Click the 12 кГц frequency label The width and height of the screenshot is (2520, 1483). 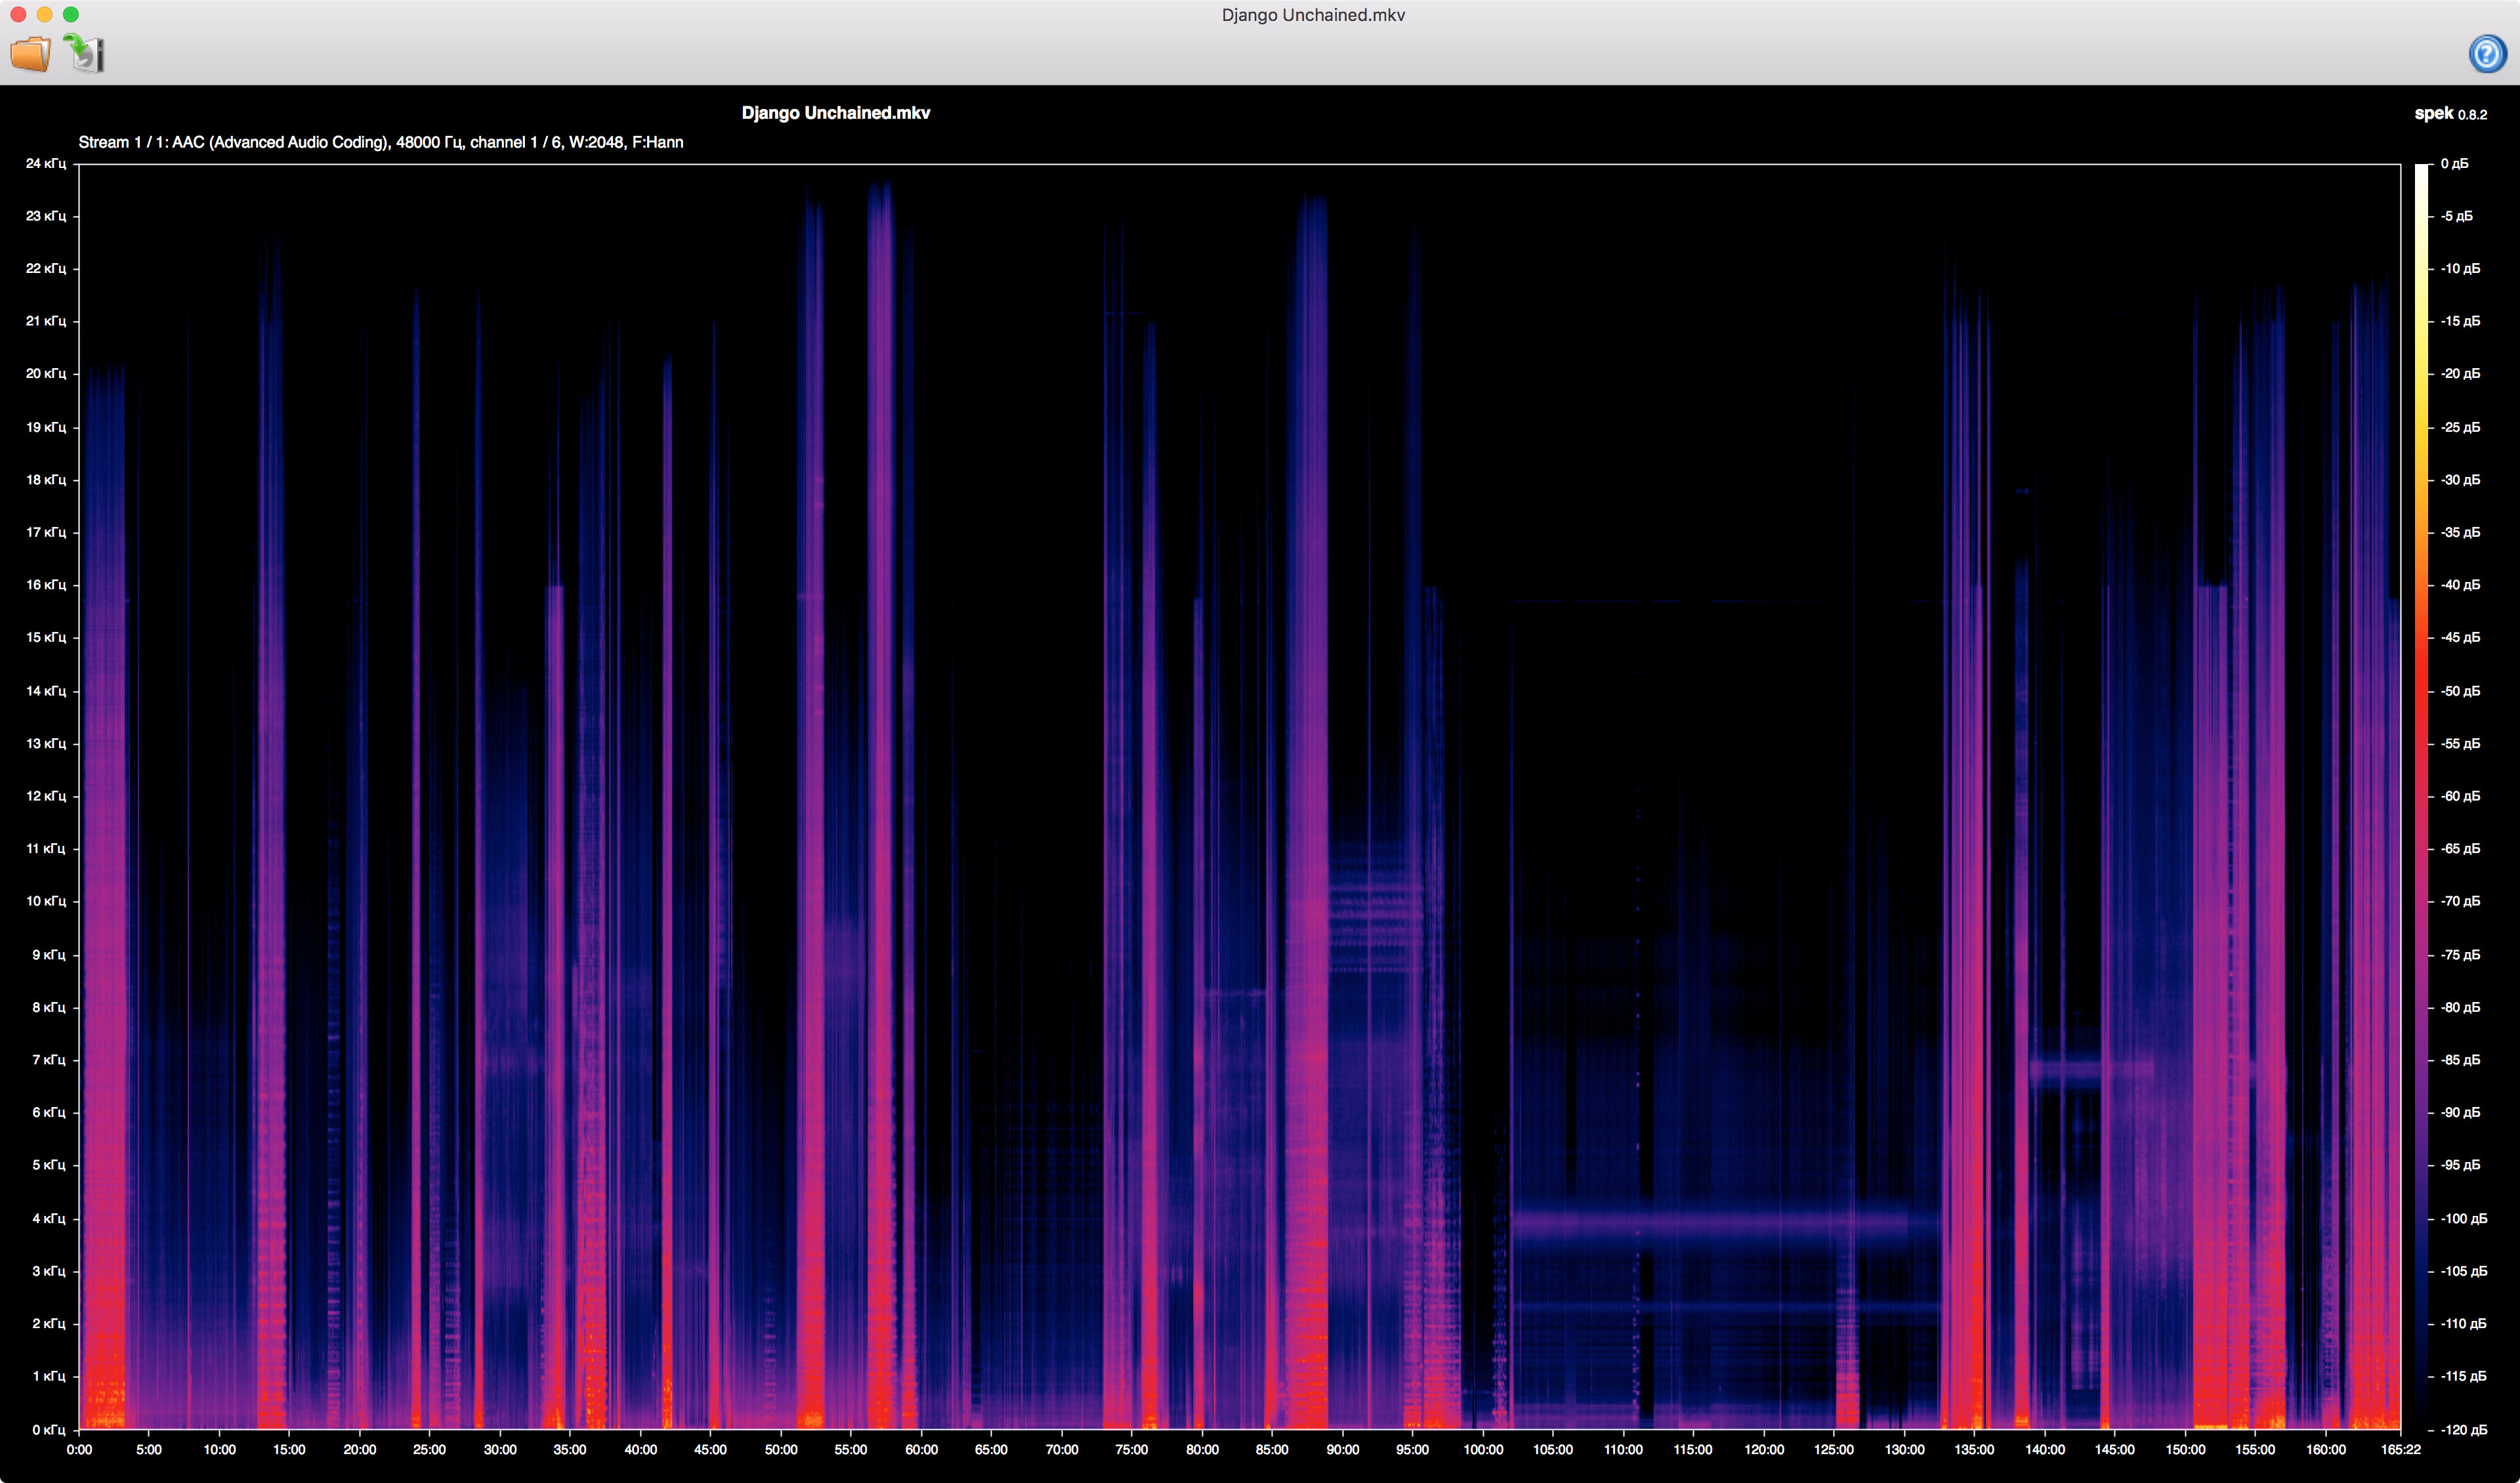tap(46, 796)
